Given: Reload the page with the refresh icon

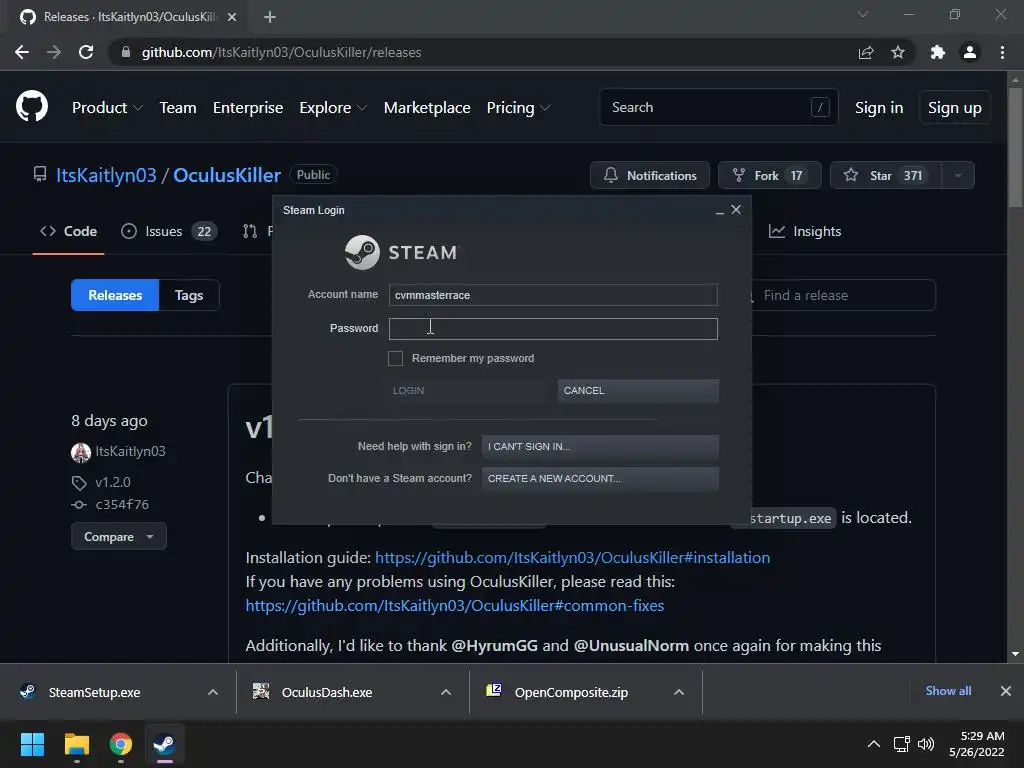Looking at the screenshot, I should (86, 52).
